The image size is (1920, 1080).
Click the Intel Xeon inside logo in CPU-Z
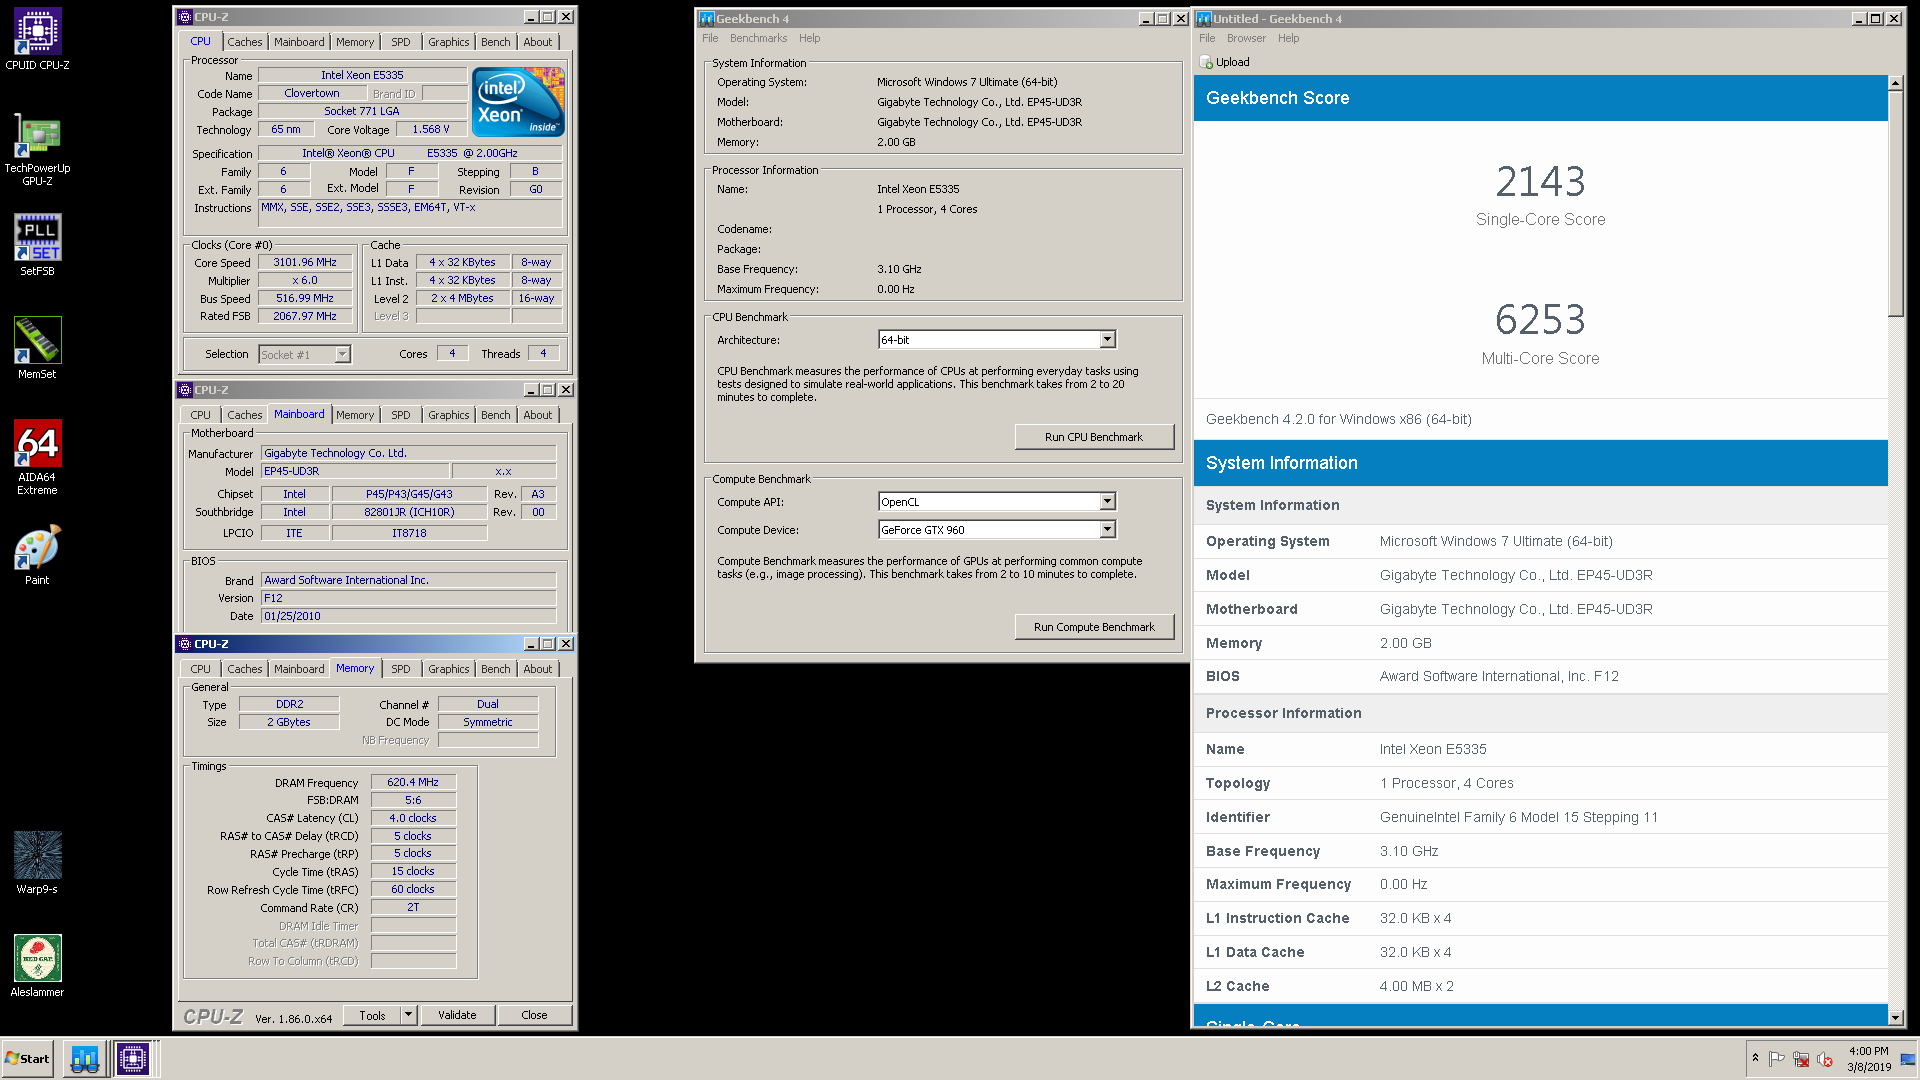[518, 102]
